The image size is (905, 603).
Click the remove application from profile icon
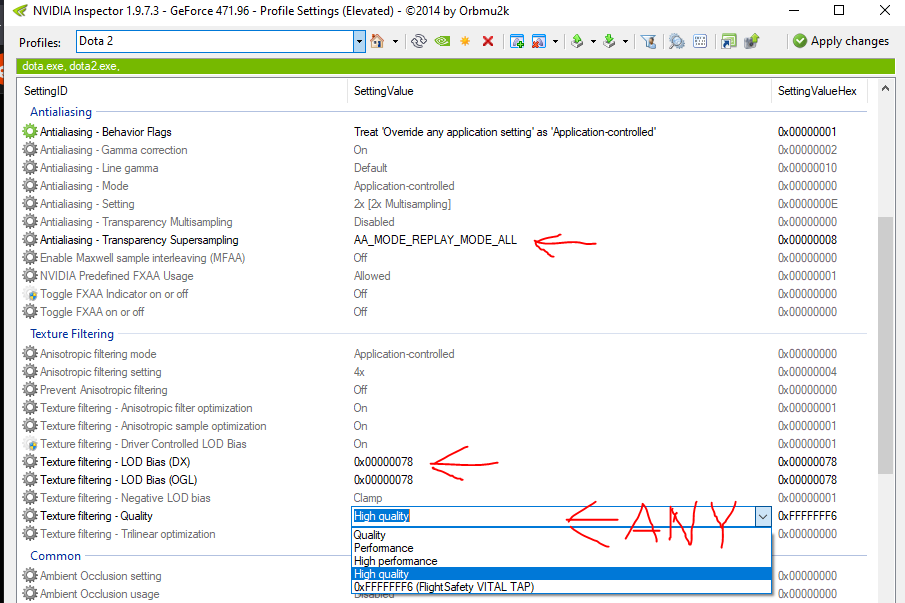coord(539,41)
